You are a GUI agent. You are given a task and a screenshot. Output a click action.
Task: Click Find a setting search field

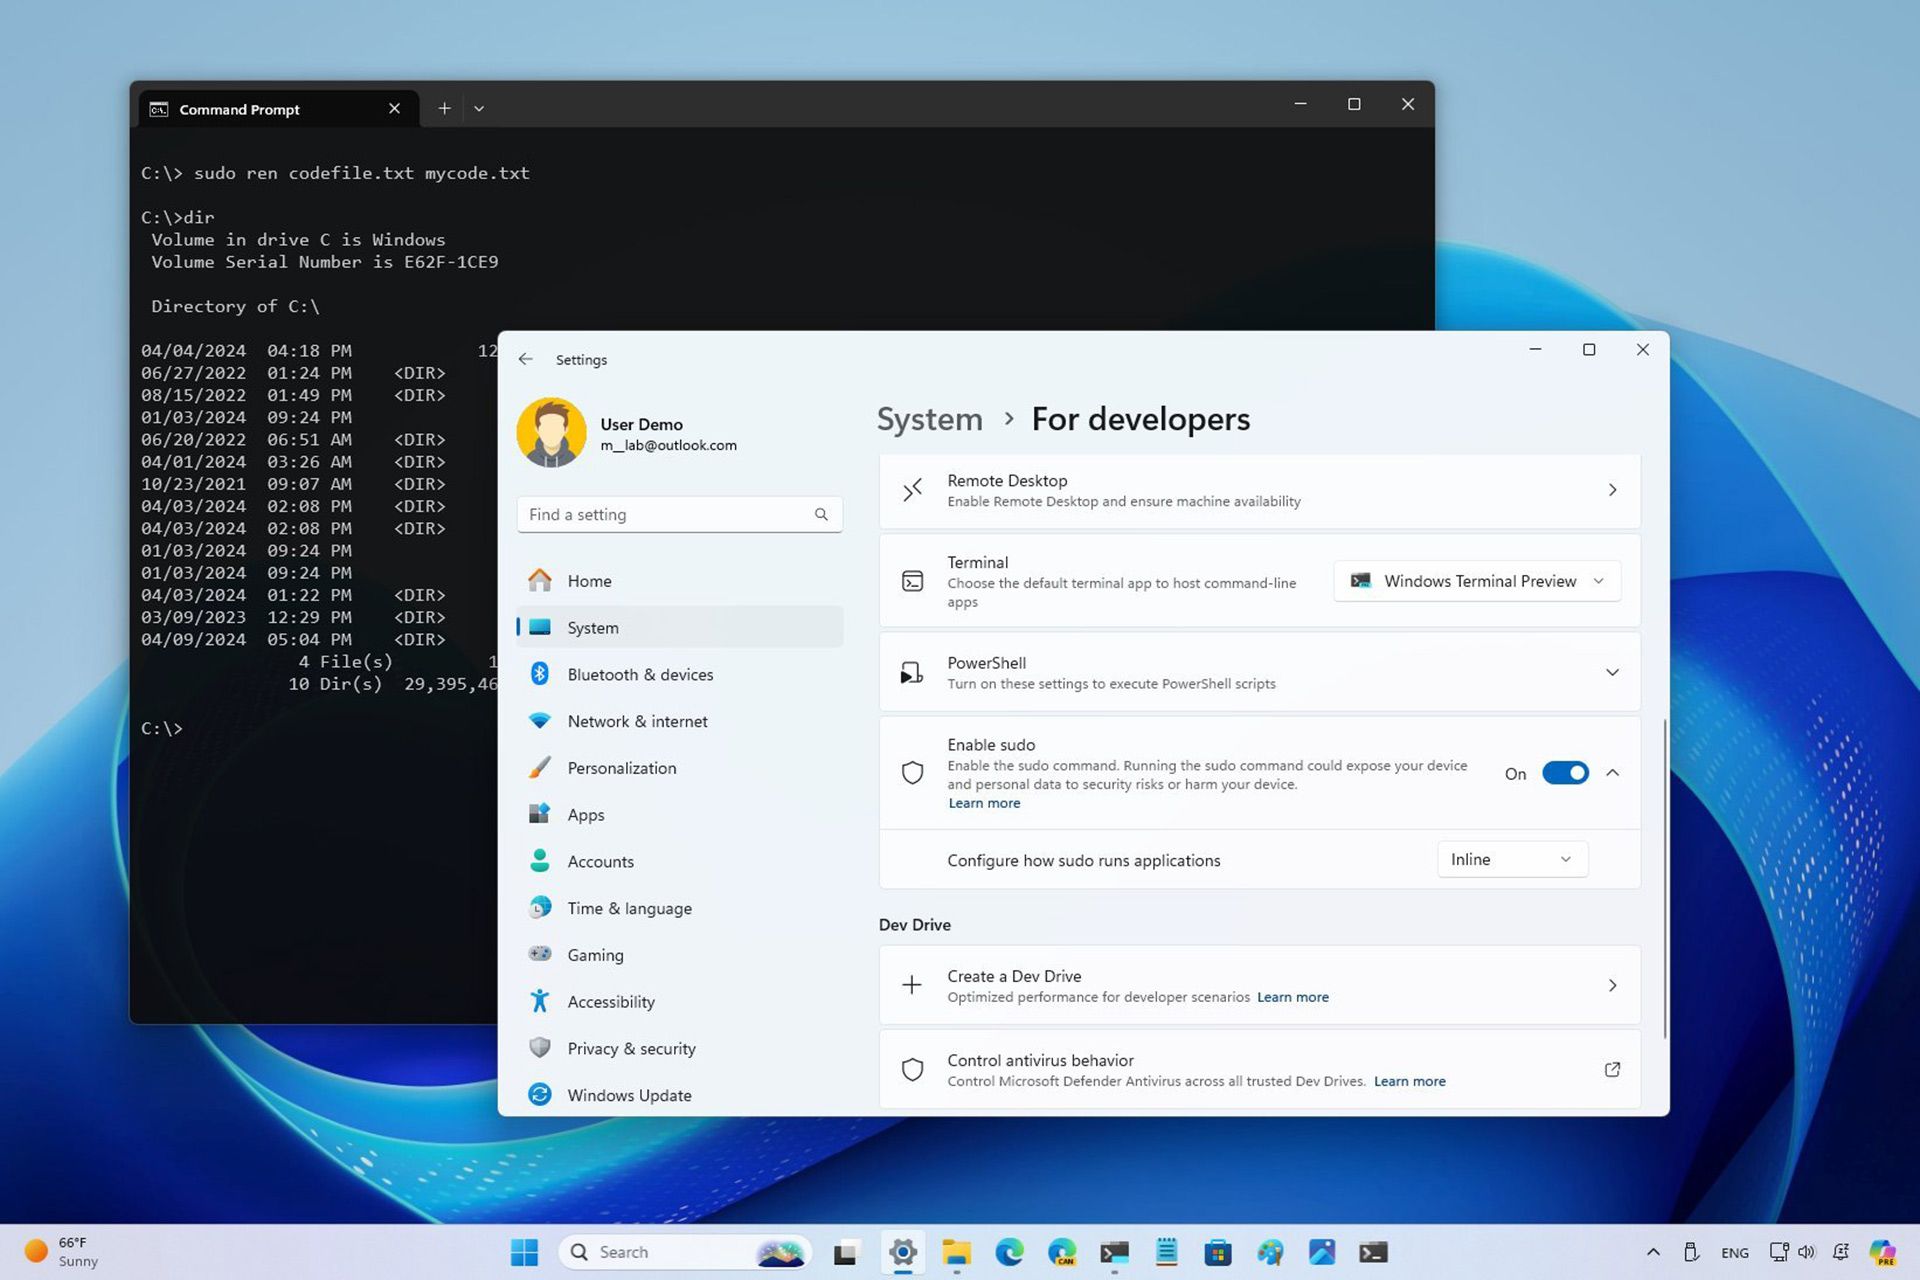click(679, 514)
